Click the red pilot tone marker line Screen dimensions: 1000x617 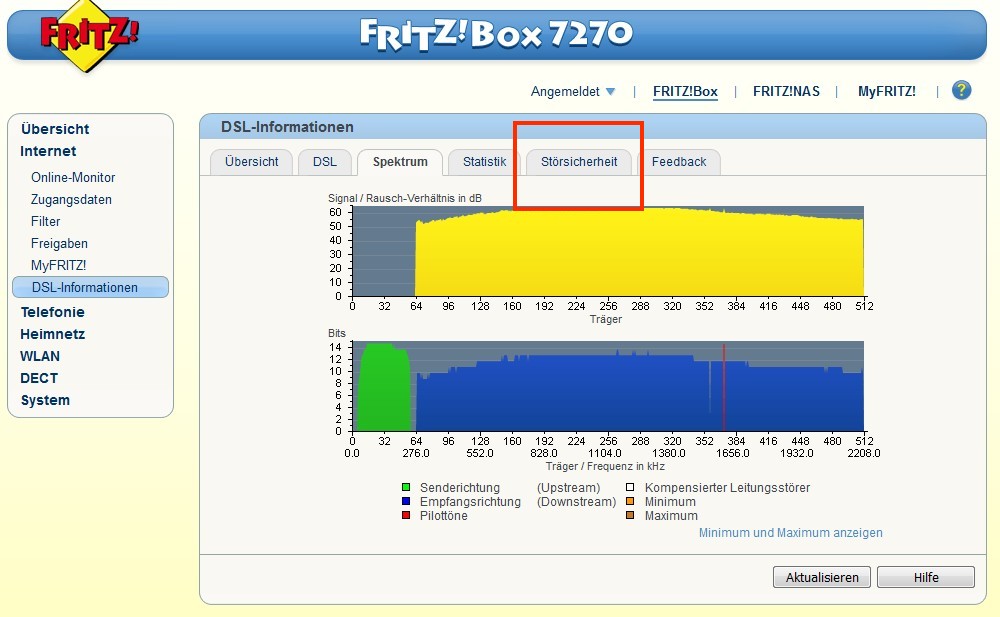tap(724, 387)
